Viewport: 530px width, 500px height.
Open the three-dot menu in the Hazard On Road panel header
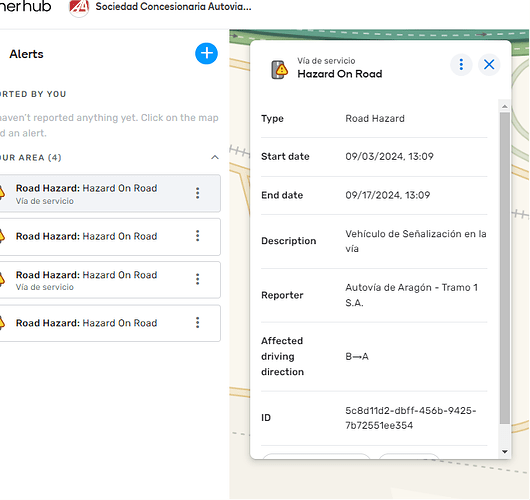(x=461, y=64)
